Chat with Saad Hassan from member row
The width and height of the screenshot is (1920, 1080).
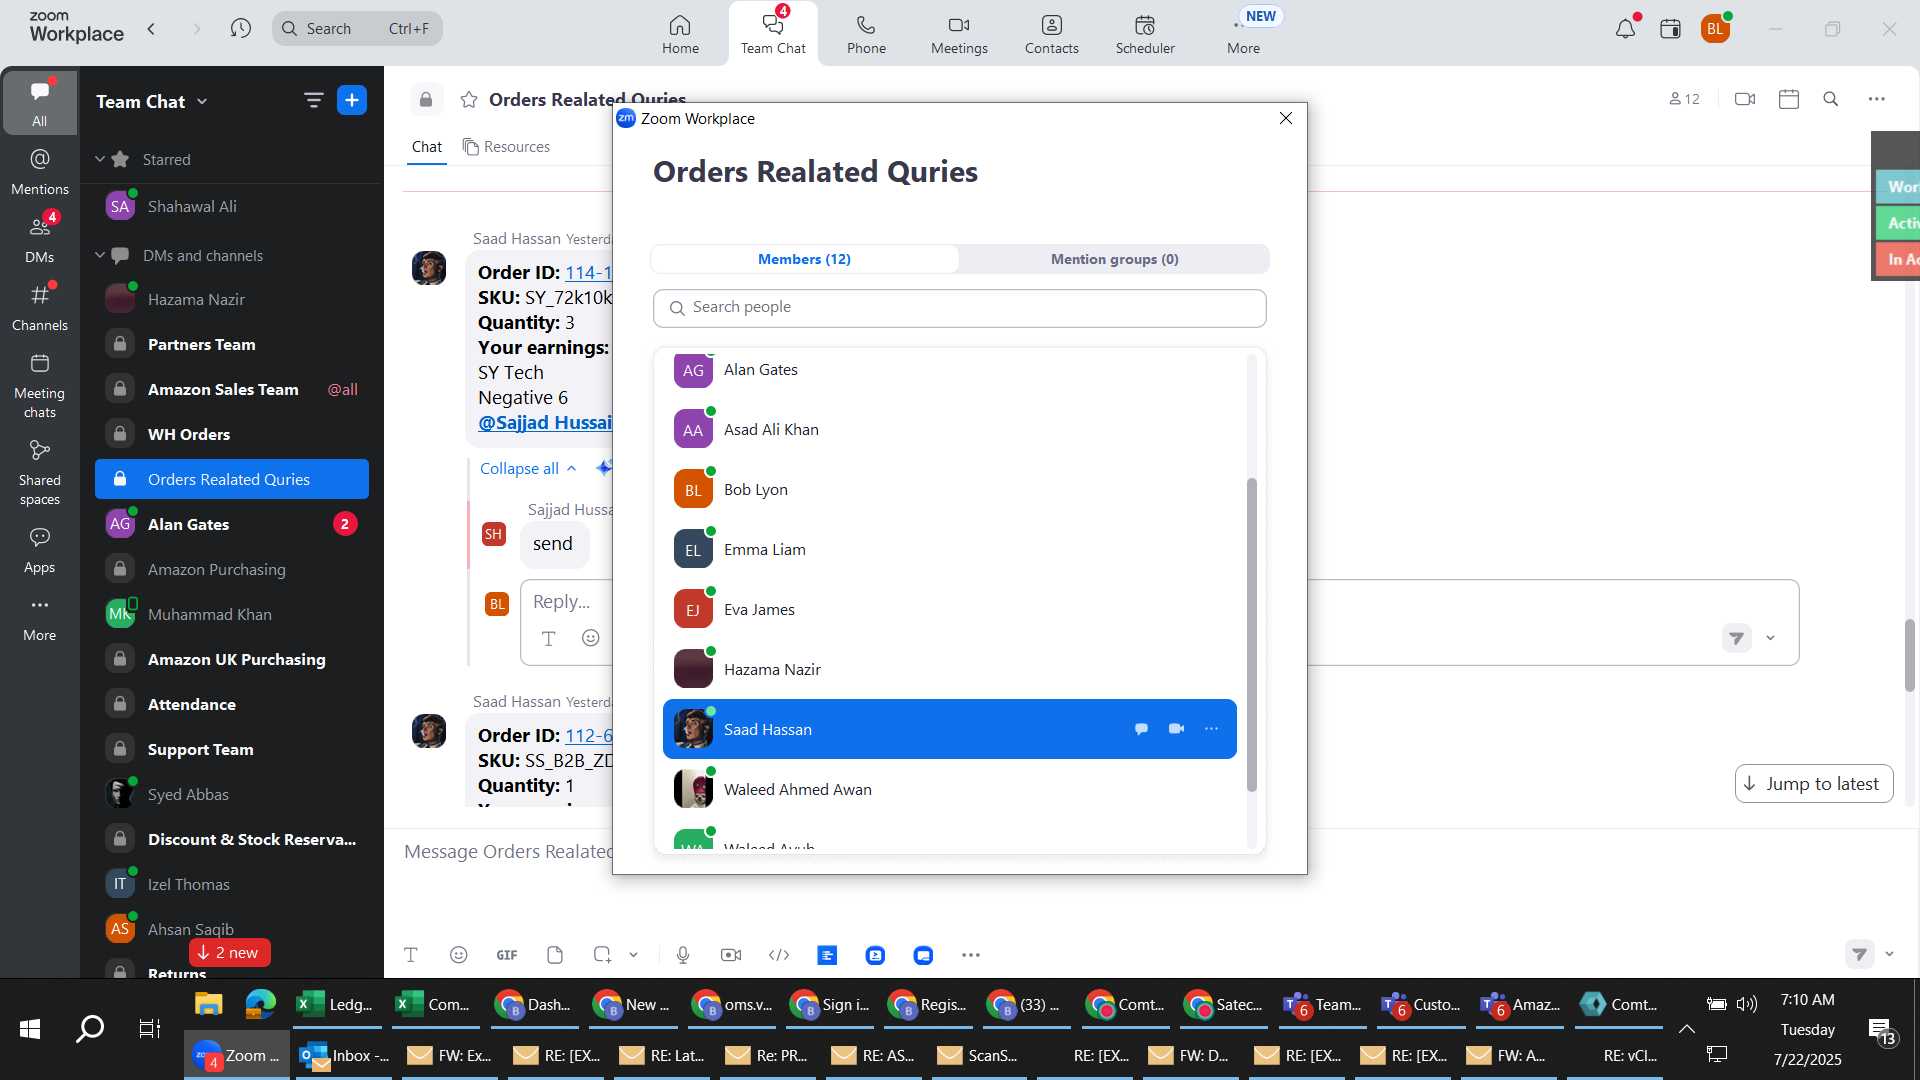click(x=1141, y=729)
